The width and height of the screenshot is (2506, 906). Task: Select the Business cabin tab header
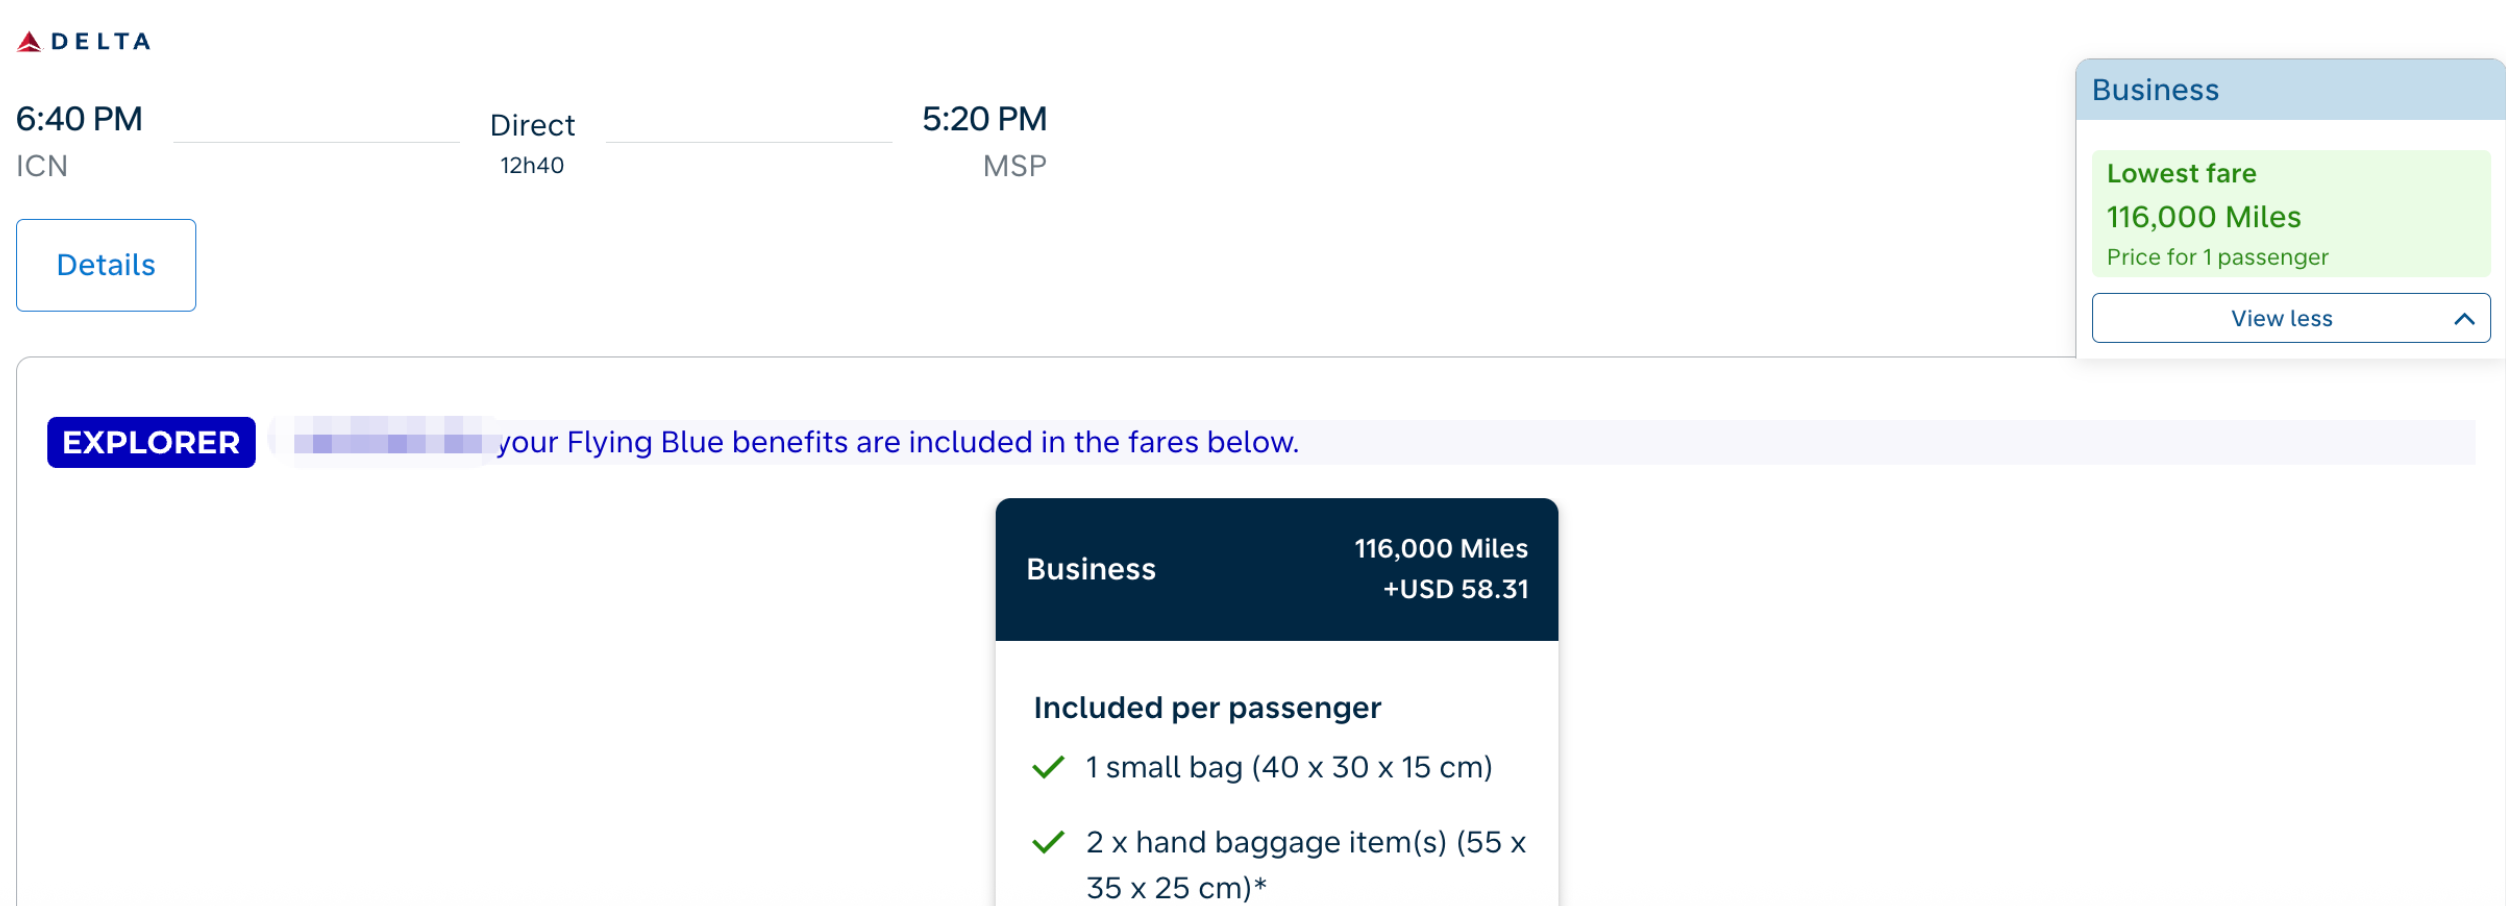click(2290, 90)
